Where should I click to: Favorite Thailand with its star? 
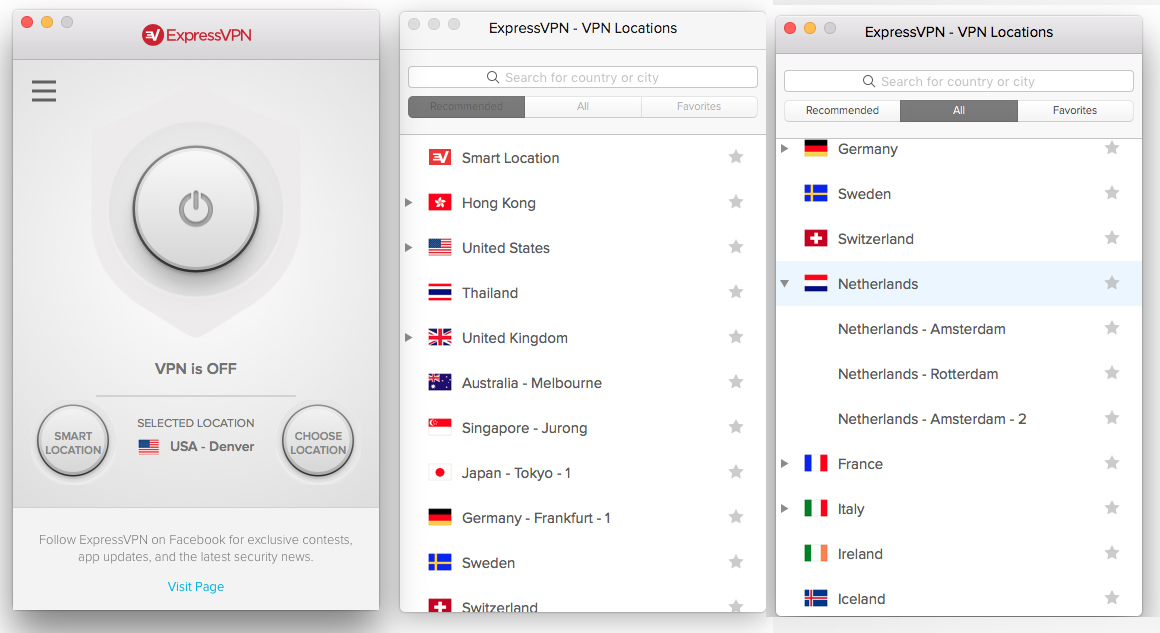pos(735,292)
